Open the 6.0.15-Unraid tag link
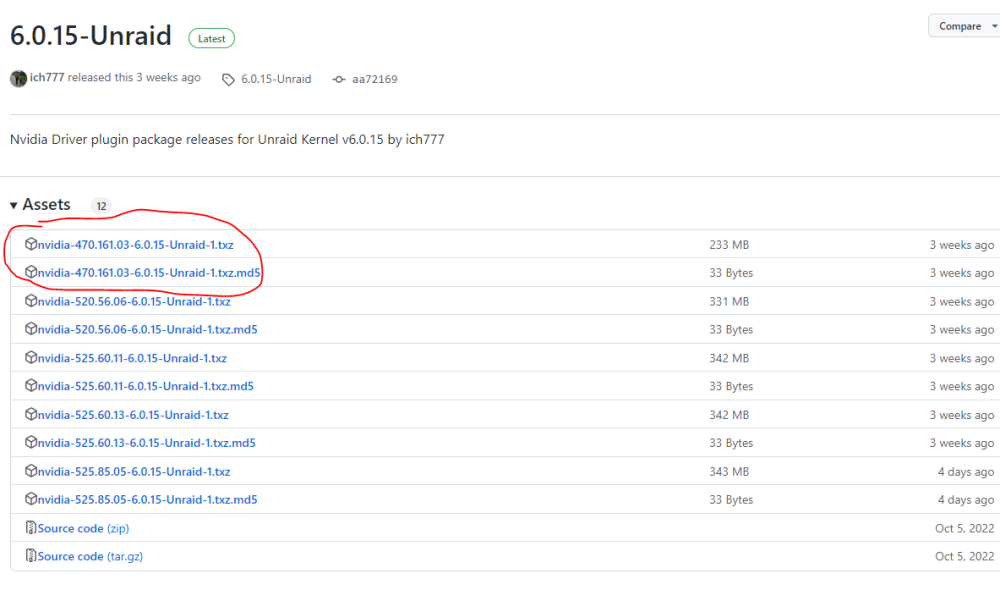1000x590 pixels. [276, 79]
